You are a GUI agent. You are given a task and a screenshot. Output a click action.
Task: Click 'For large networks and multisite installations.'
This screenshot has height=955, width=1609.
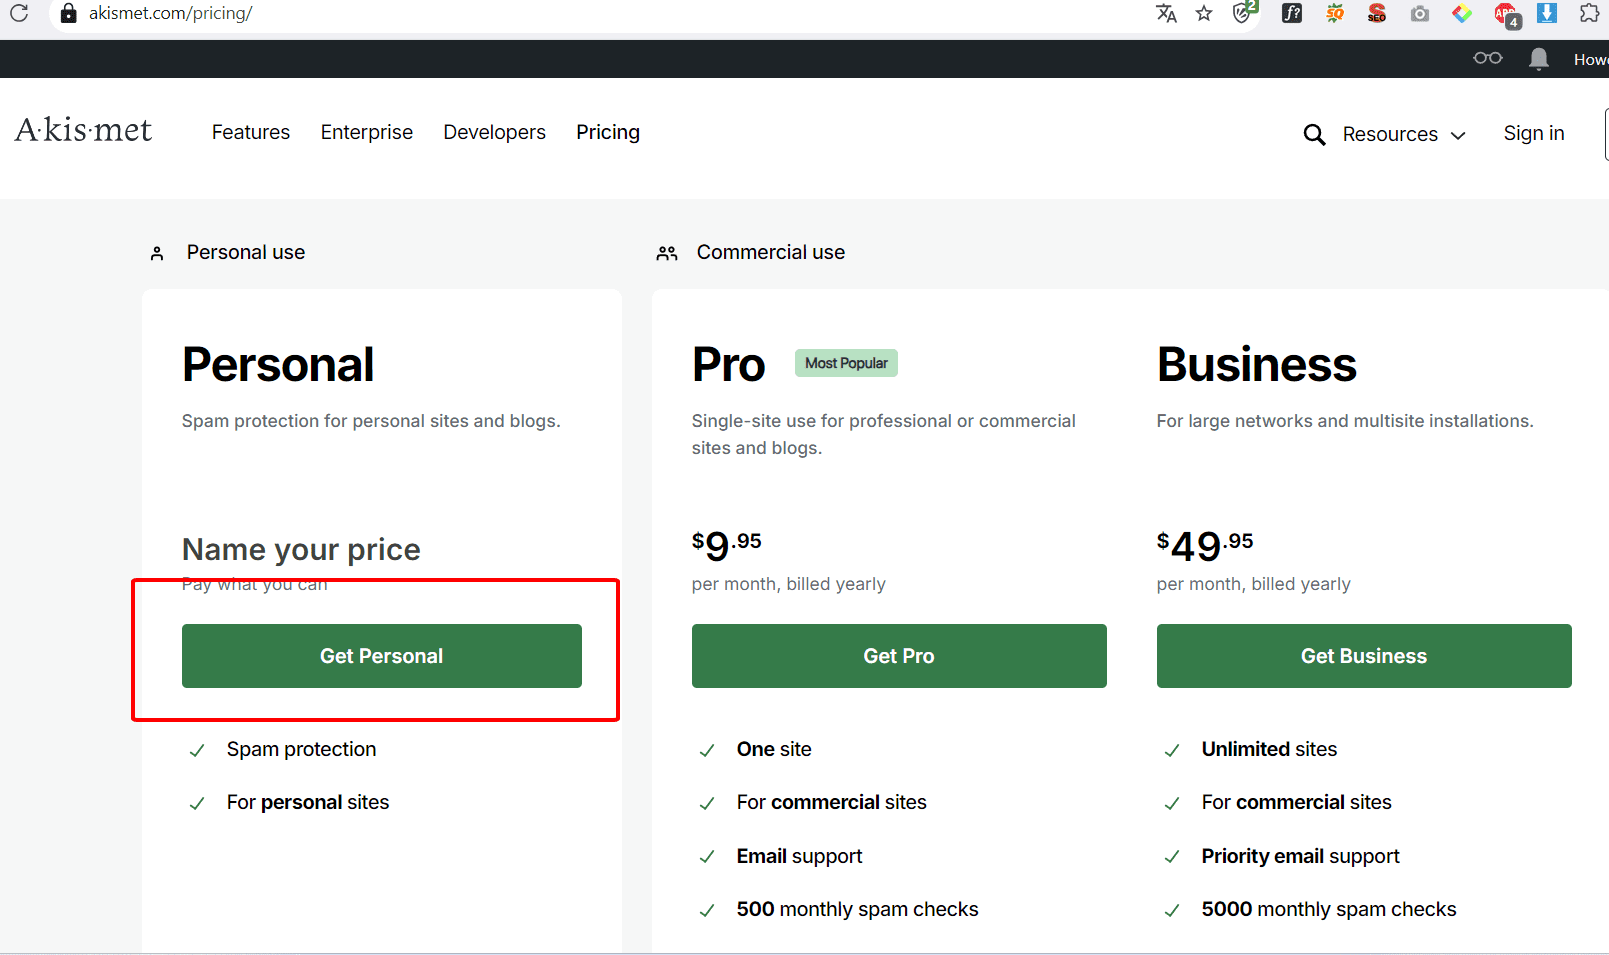point(1345,421)
